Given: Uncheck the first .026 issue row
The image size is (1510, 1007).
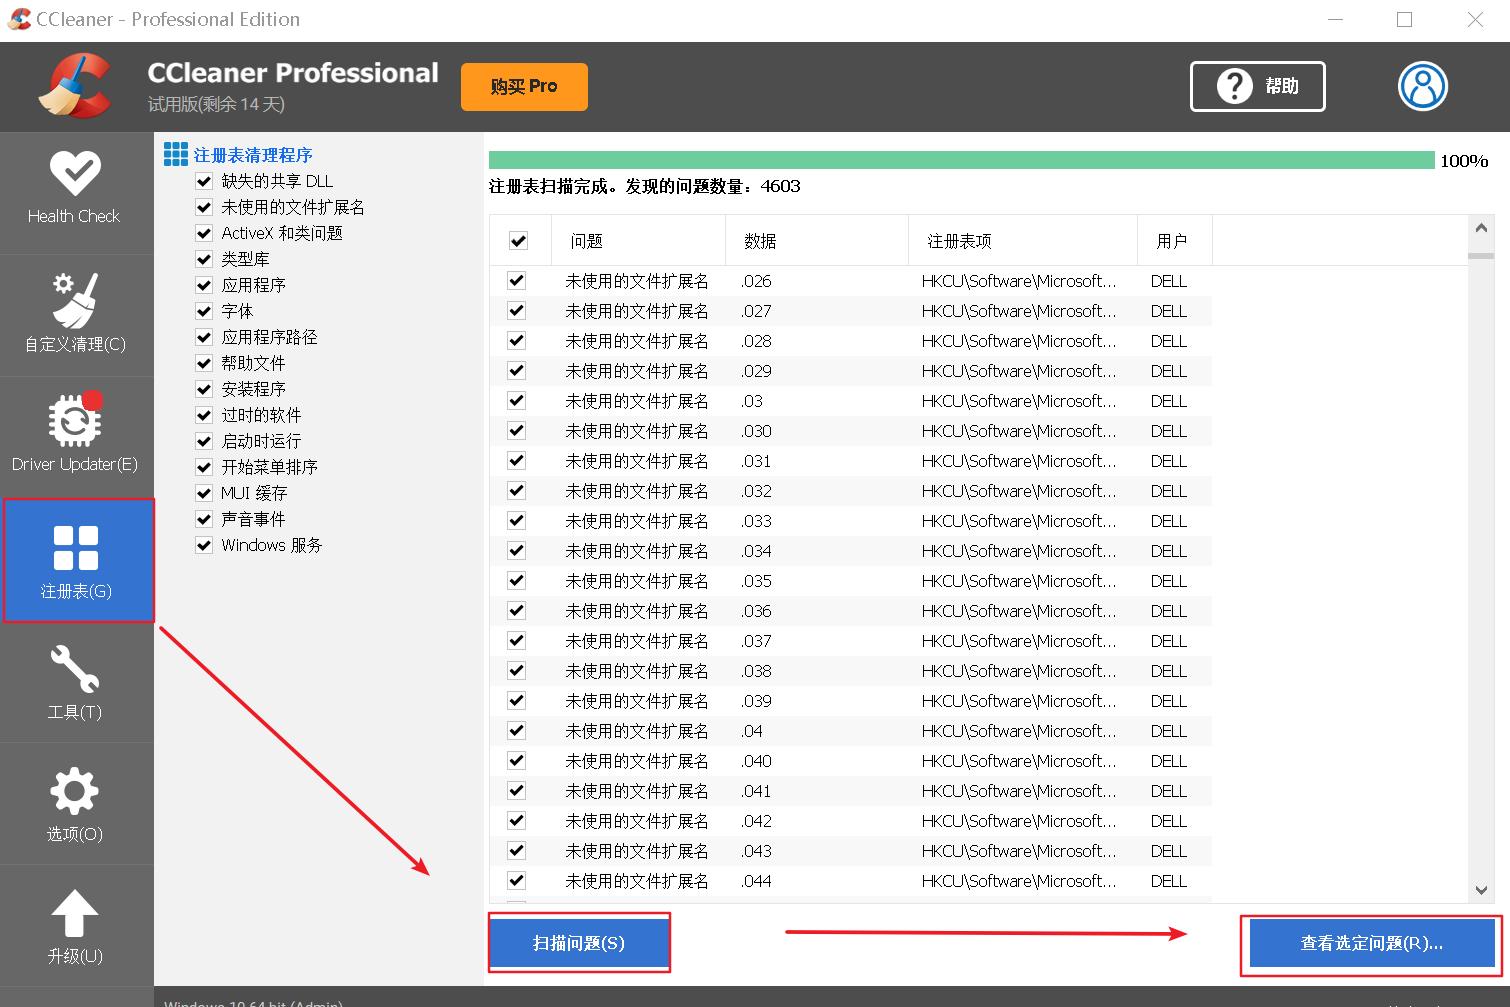Looking at the screenshot, I should tap(516, 281).
